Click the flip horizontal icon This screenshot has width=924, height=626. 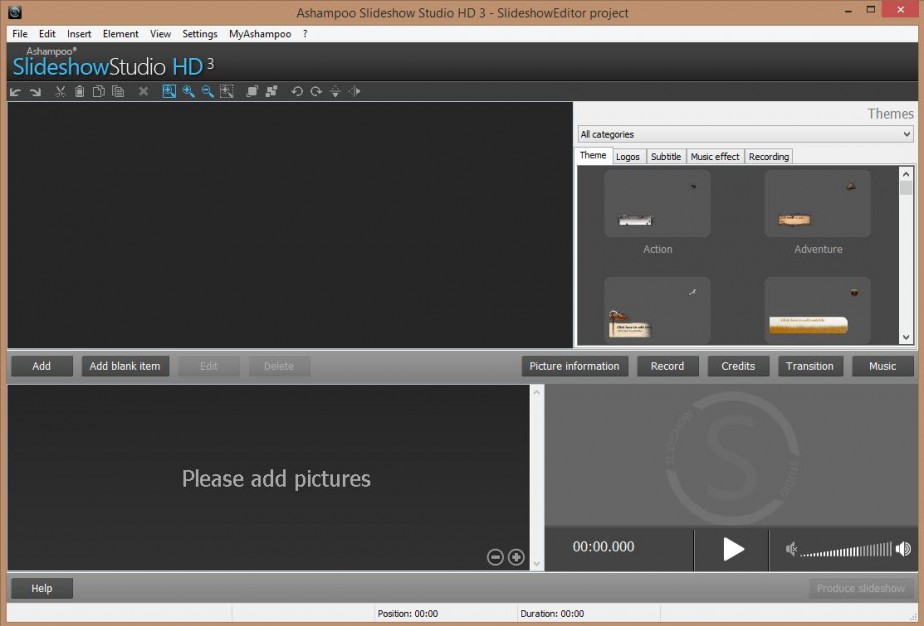coord(355,91)
